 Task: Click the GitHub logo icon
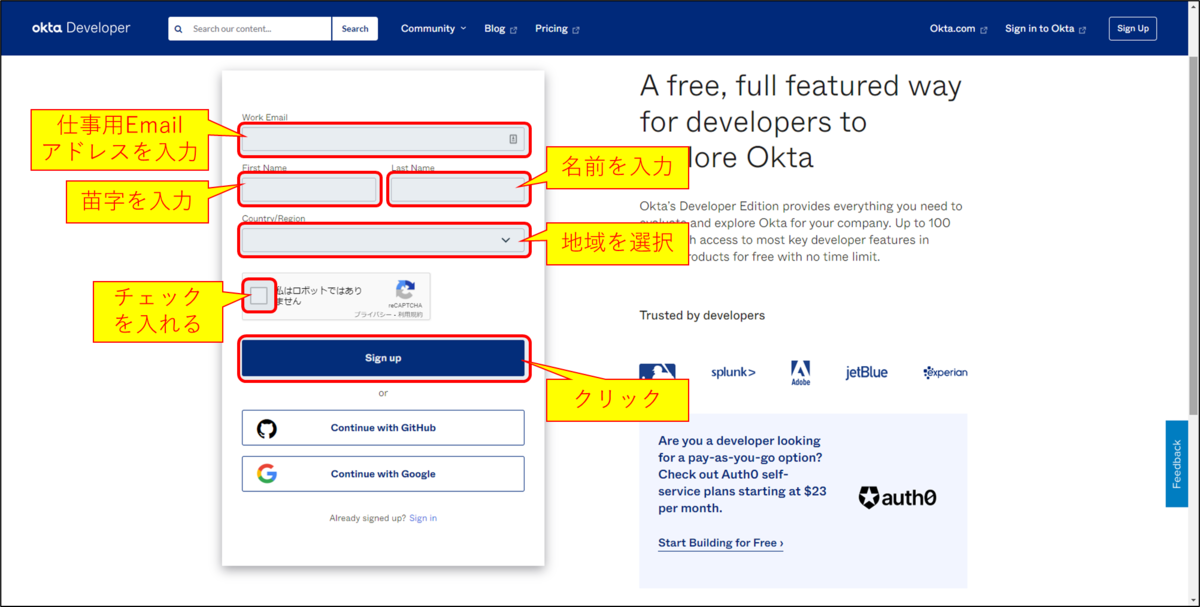pyautogui.click(x=267, y=428)
